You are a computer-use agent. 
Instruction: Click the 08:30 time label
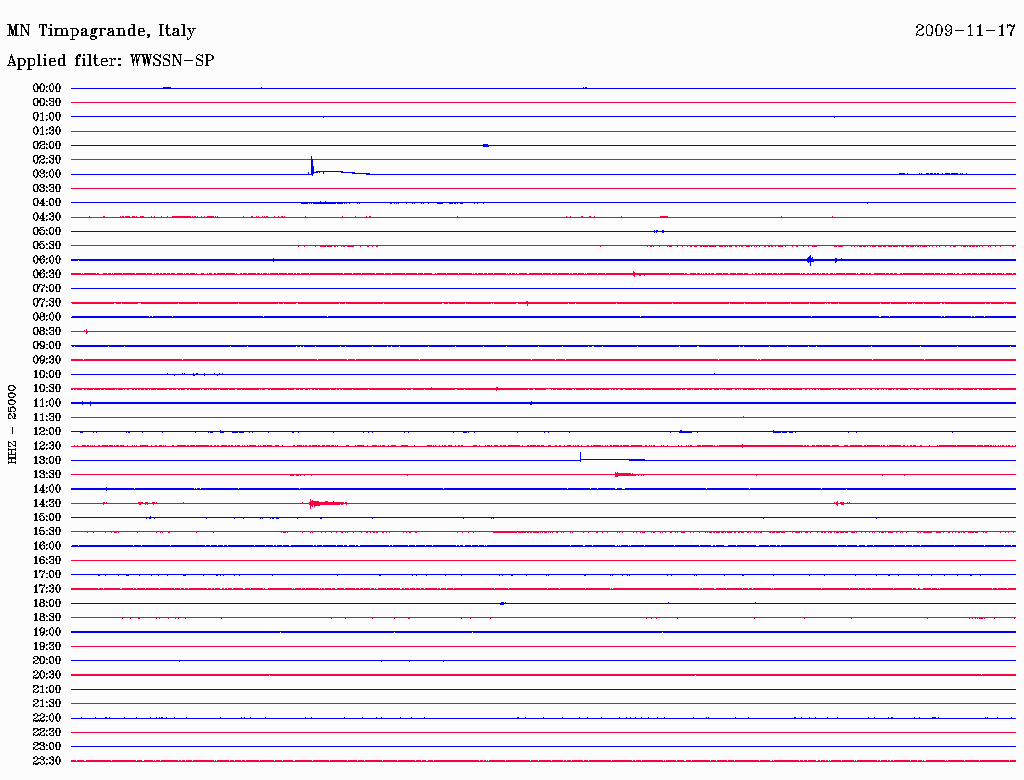(47, 331)
